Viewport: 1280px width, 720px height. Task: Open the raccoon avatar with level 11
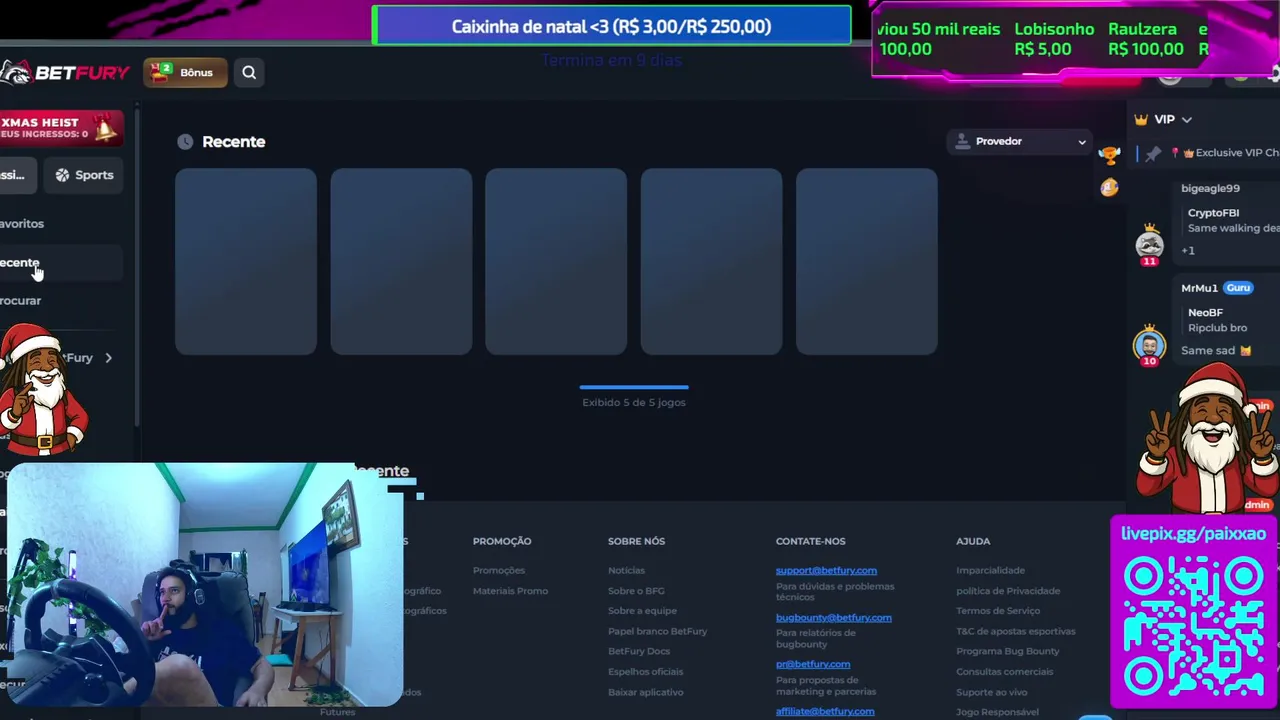[1149, 243]
